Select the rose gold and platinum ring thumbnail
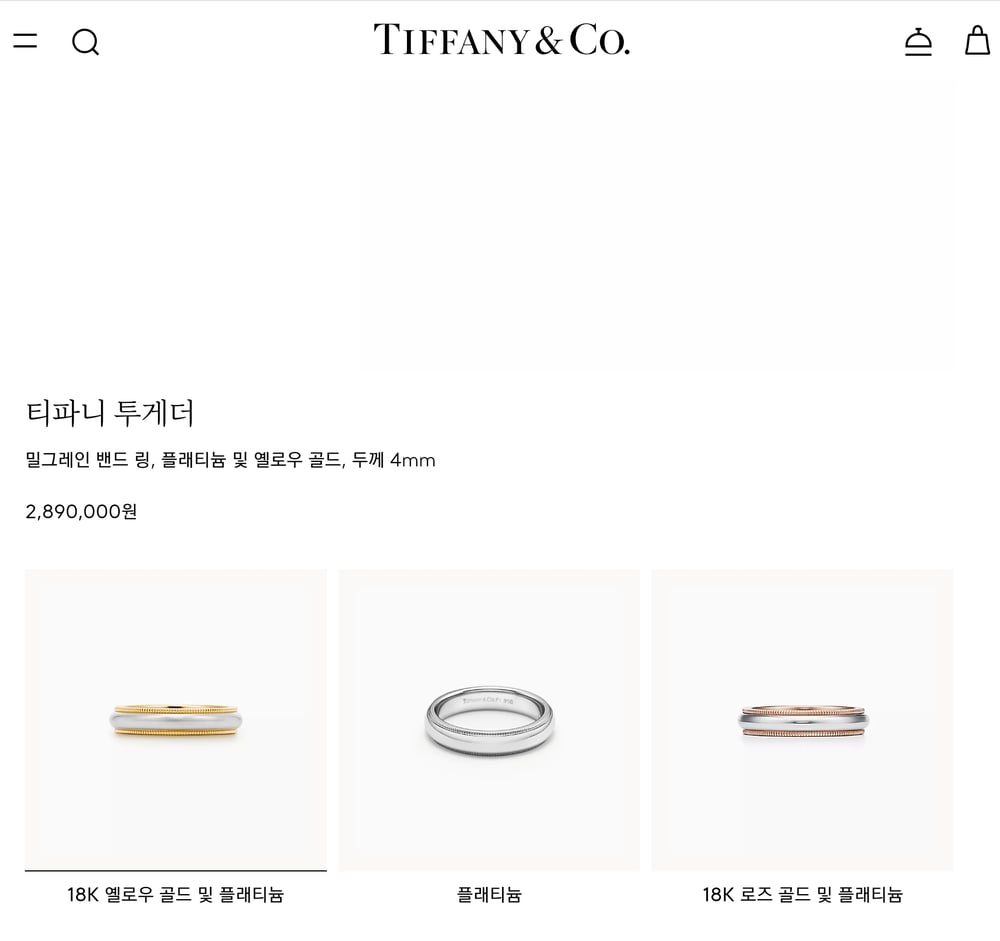 802,720
